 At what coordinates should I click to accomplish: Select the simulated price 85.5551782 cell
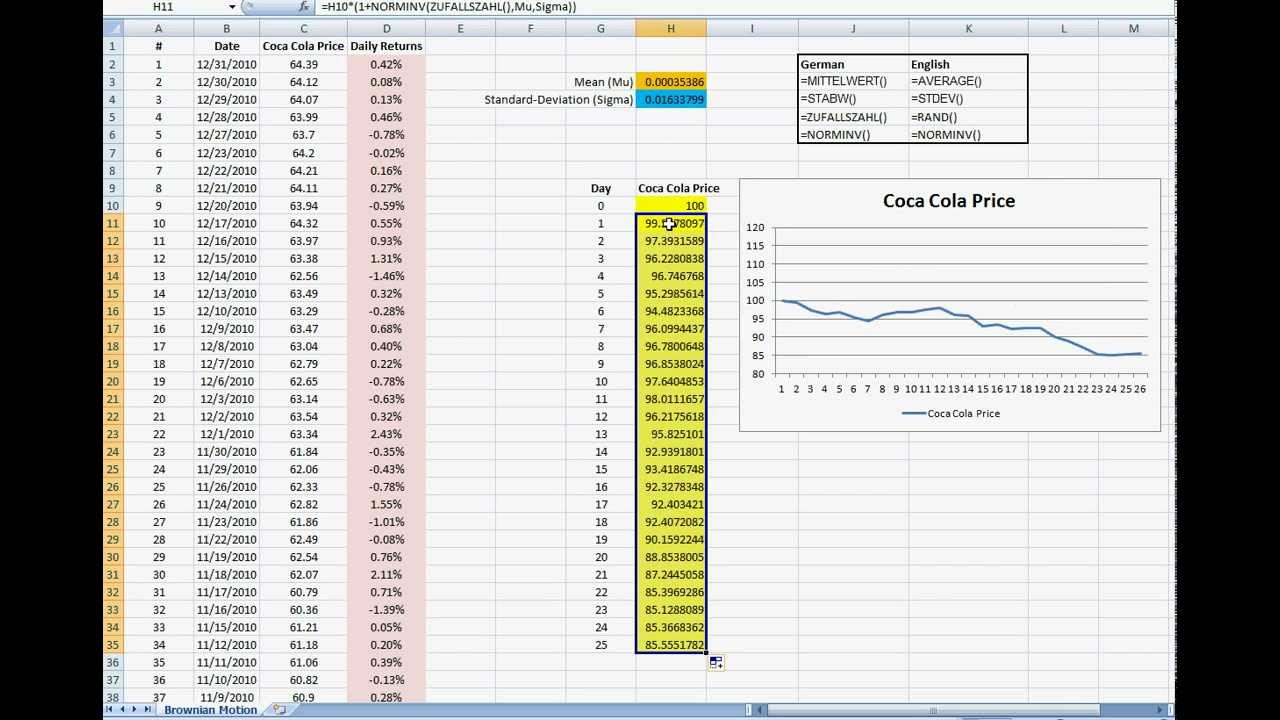tap(671, 645)
